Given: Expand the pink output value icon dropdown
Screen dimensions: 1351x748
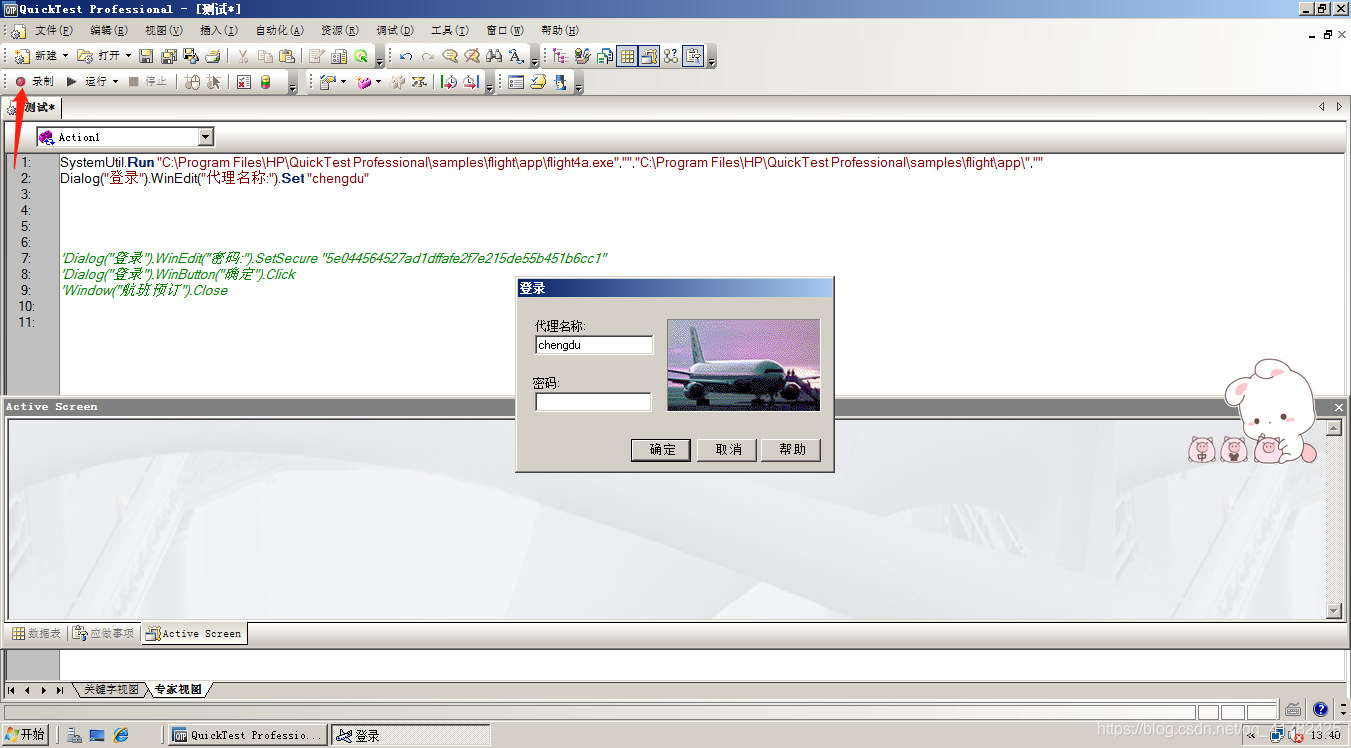Looking at the screenshot, I should point(378,82).
